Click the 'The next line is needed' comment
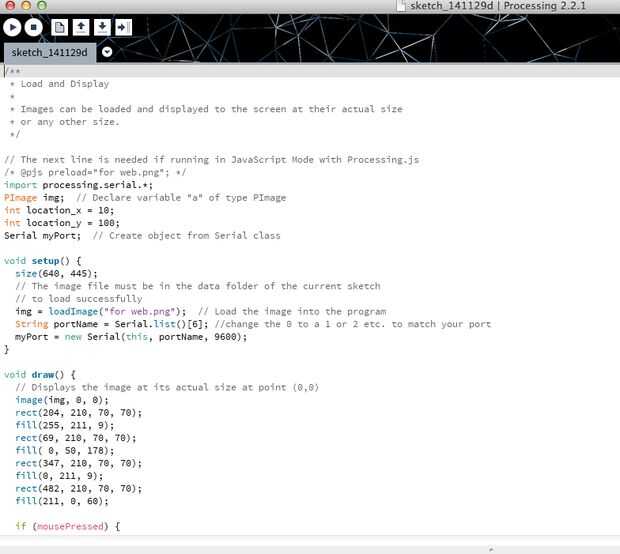The image size is (620, 554). pyautogui.click(x=212, y=160)
